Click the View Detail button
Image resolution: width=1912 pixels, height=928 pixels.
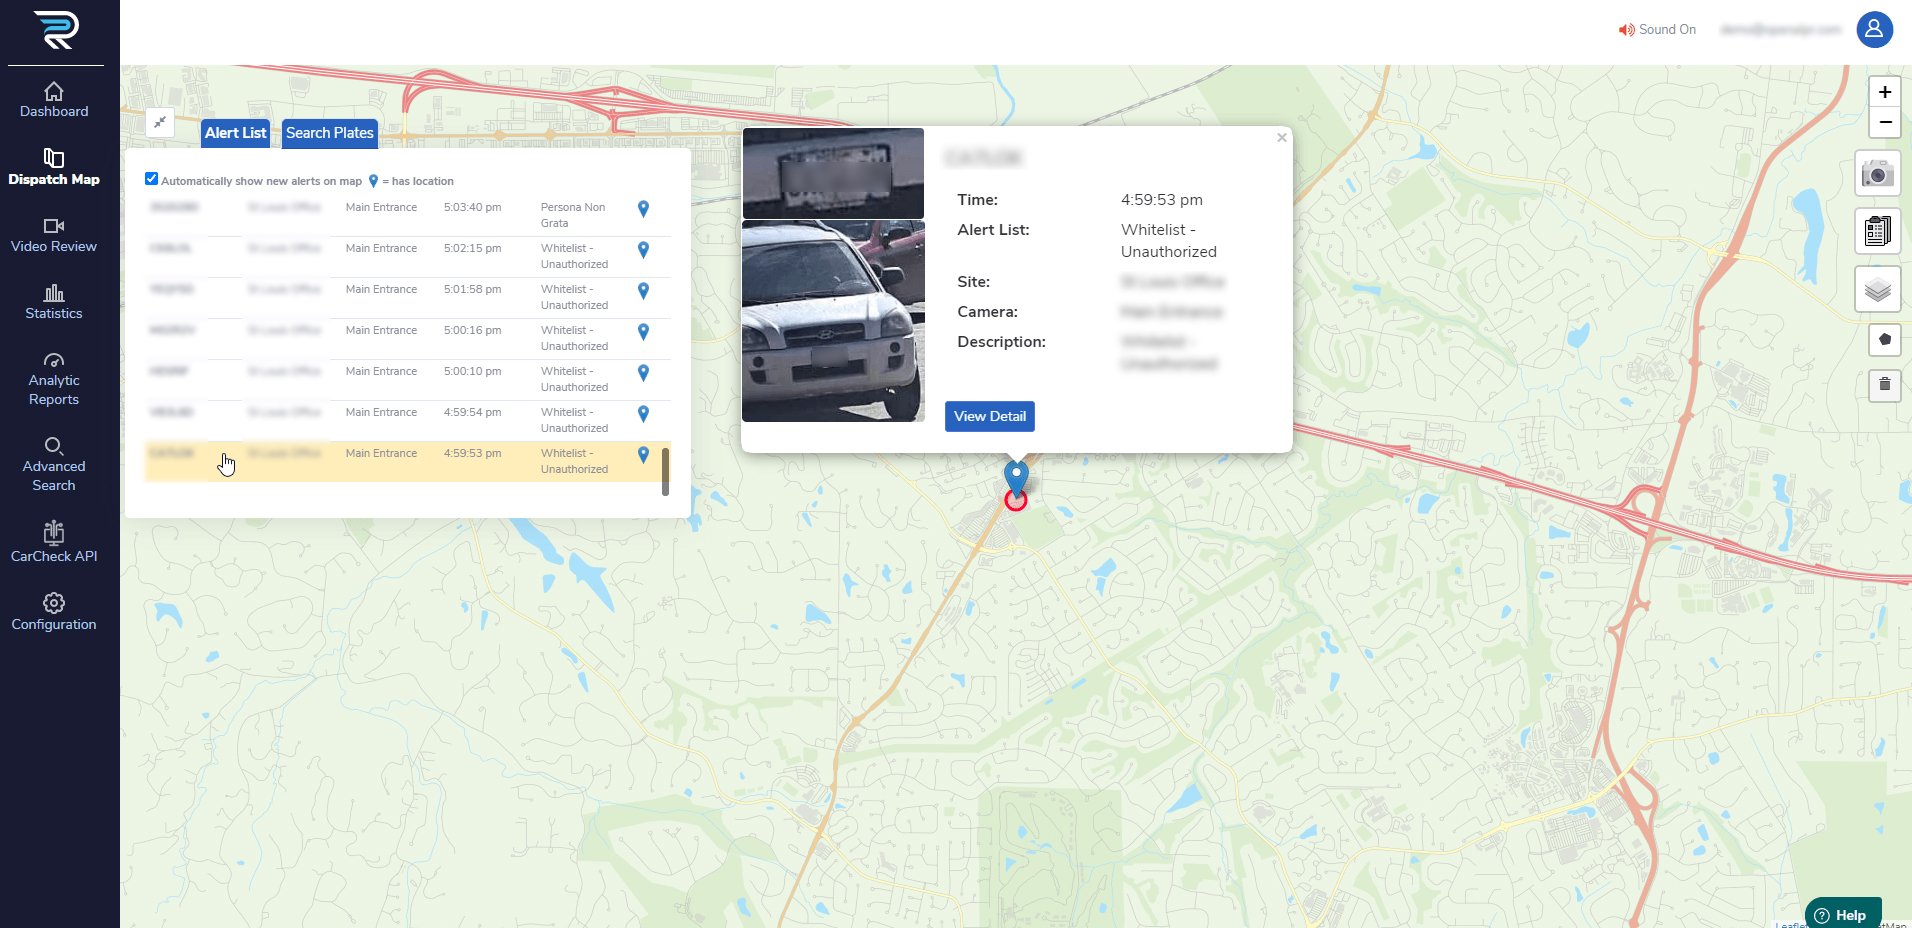pyautogui.click(x=989, y=416)
